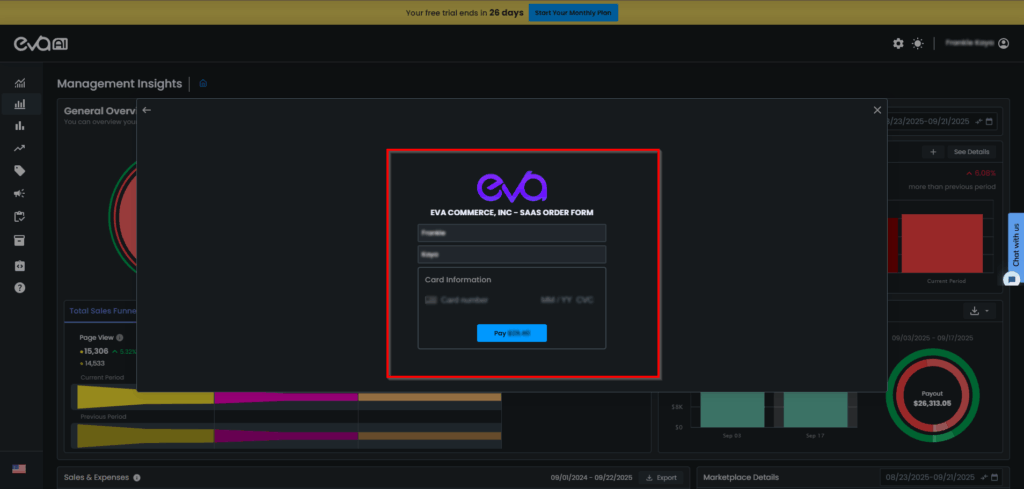Open the clipboard checklist sidebar icon
The width and height of the screenshot is (1024, 489).
[20, 217]
